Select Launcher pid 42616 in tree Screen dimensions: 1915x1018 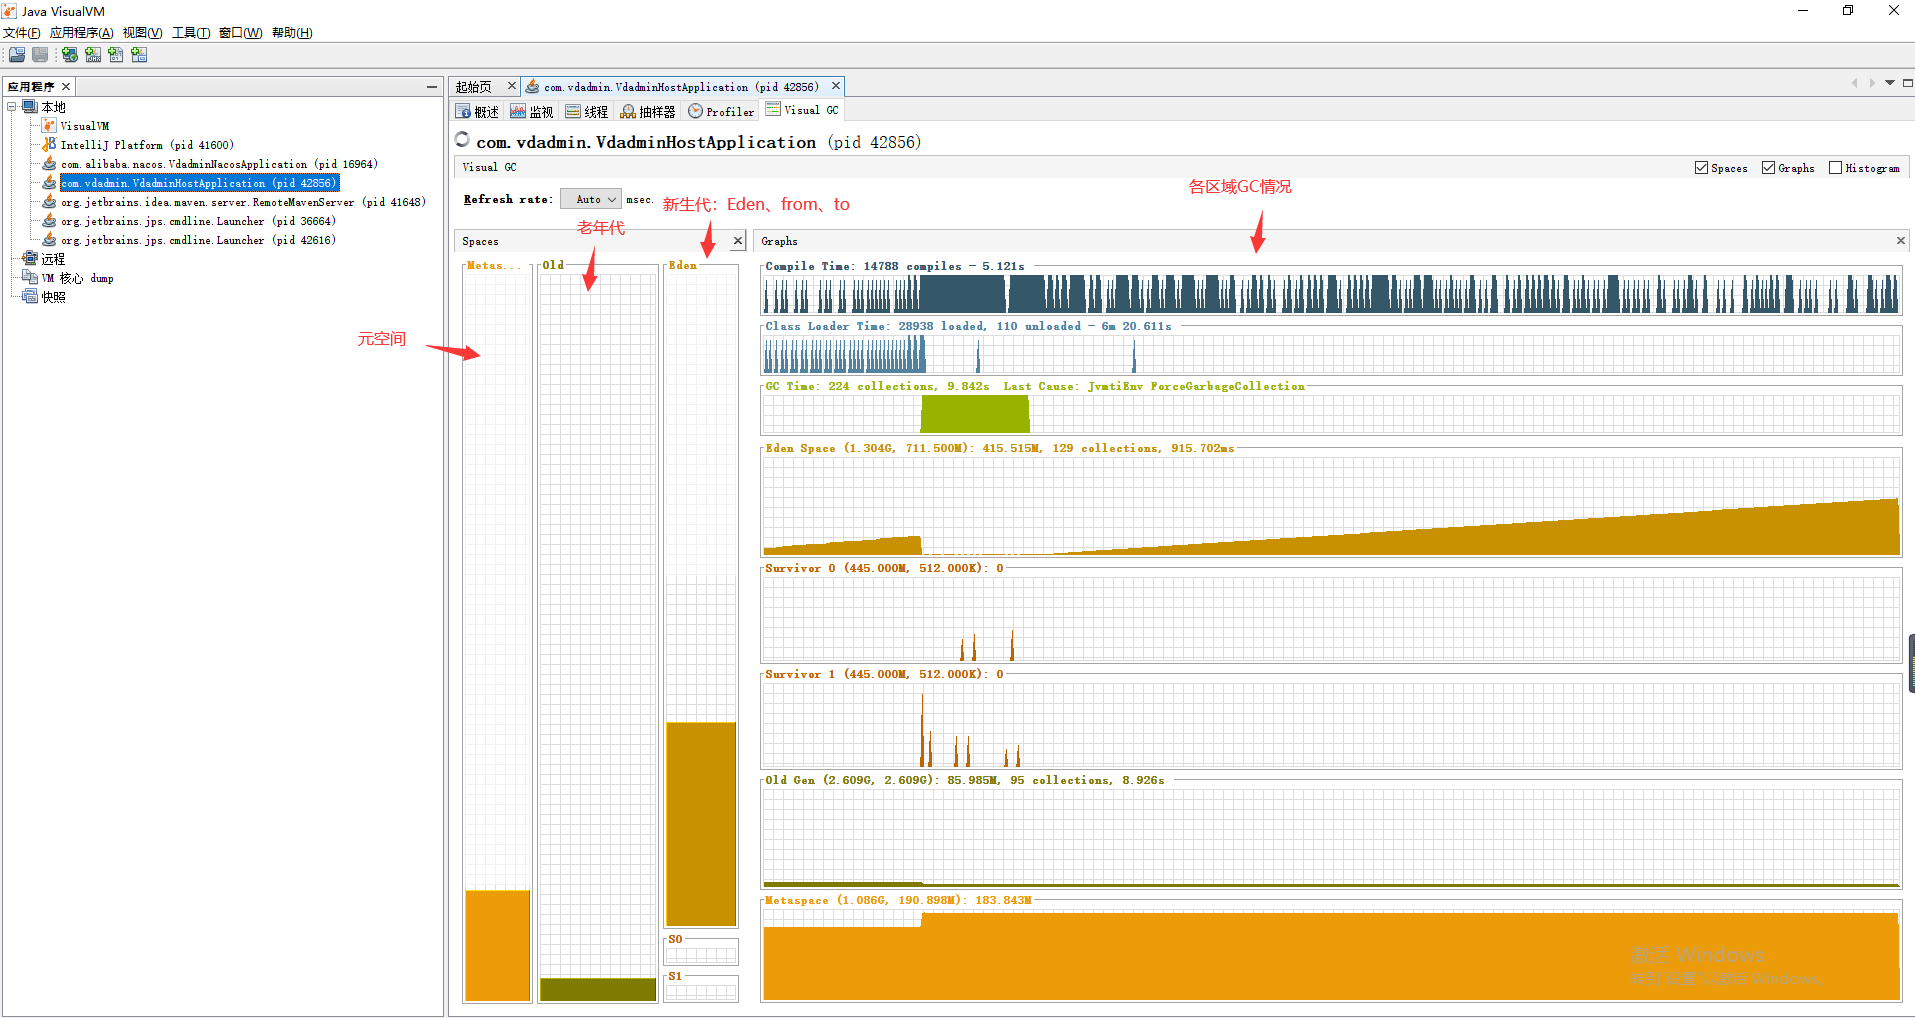click(198, 240)
